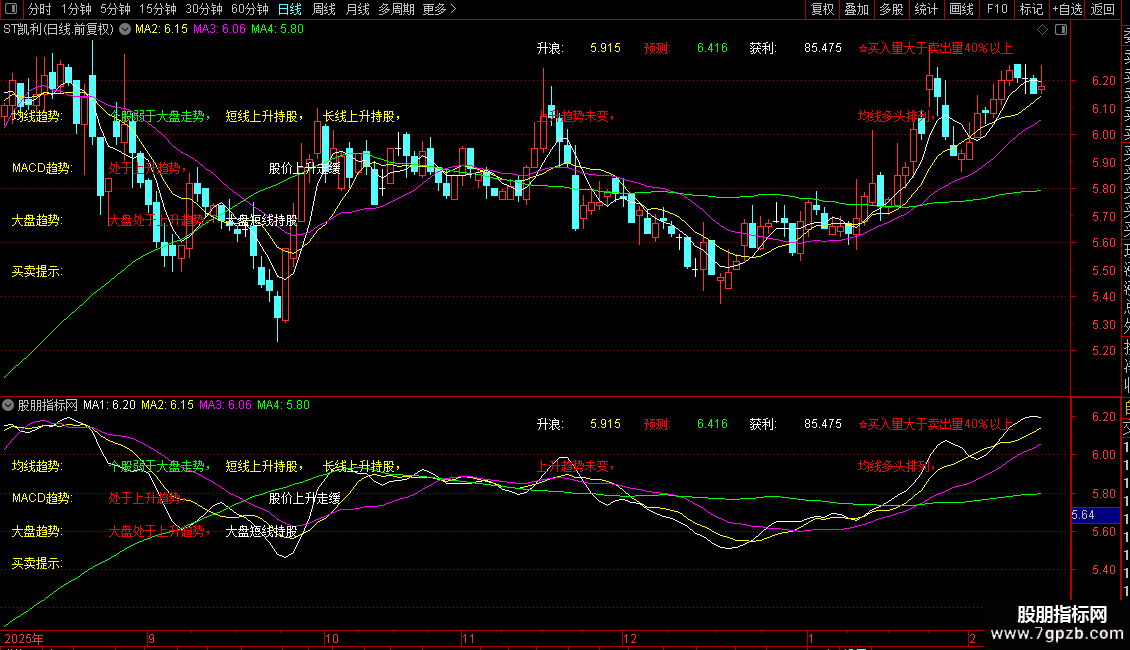
Task: Click the 股朋指标网 indicator name
Action: click(47, 405)
